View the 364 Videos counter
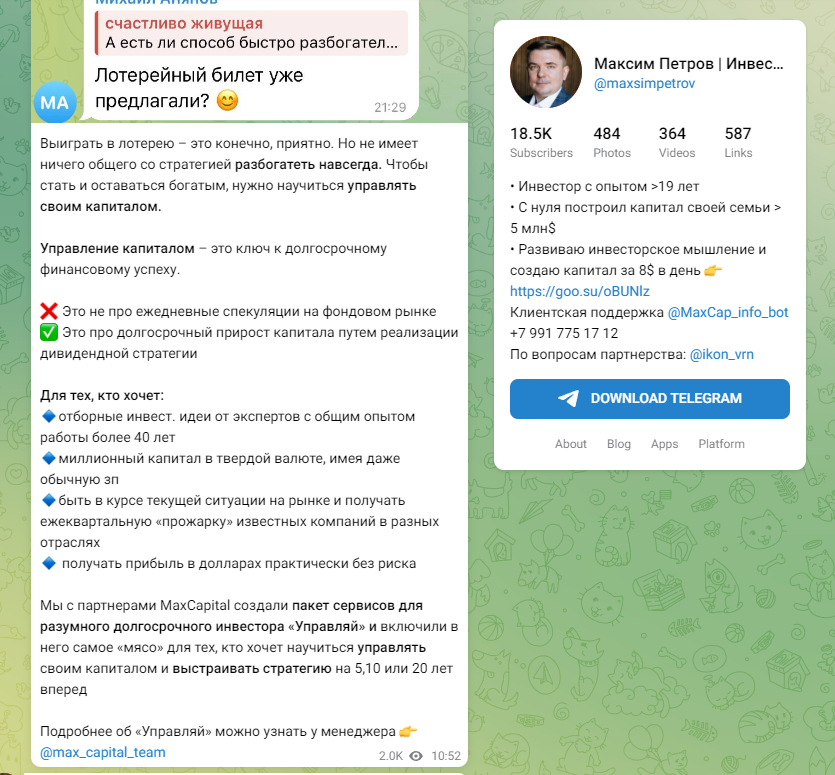 click(672, 142)
